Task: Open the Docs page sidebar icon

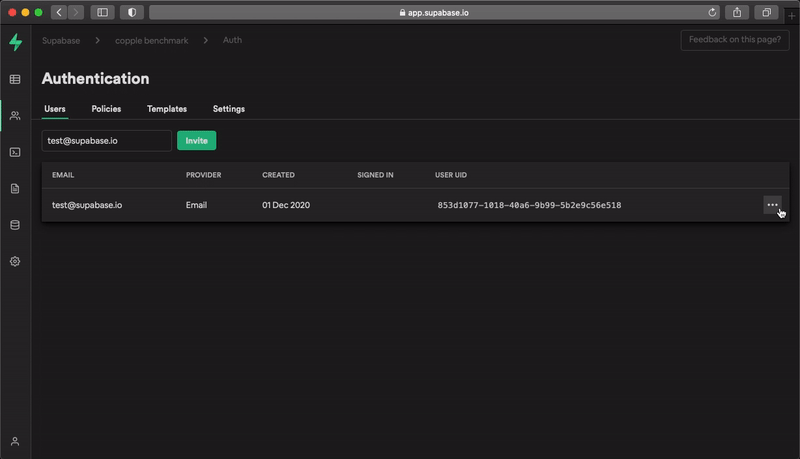Action: (15, 188)
